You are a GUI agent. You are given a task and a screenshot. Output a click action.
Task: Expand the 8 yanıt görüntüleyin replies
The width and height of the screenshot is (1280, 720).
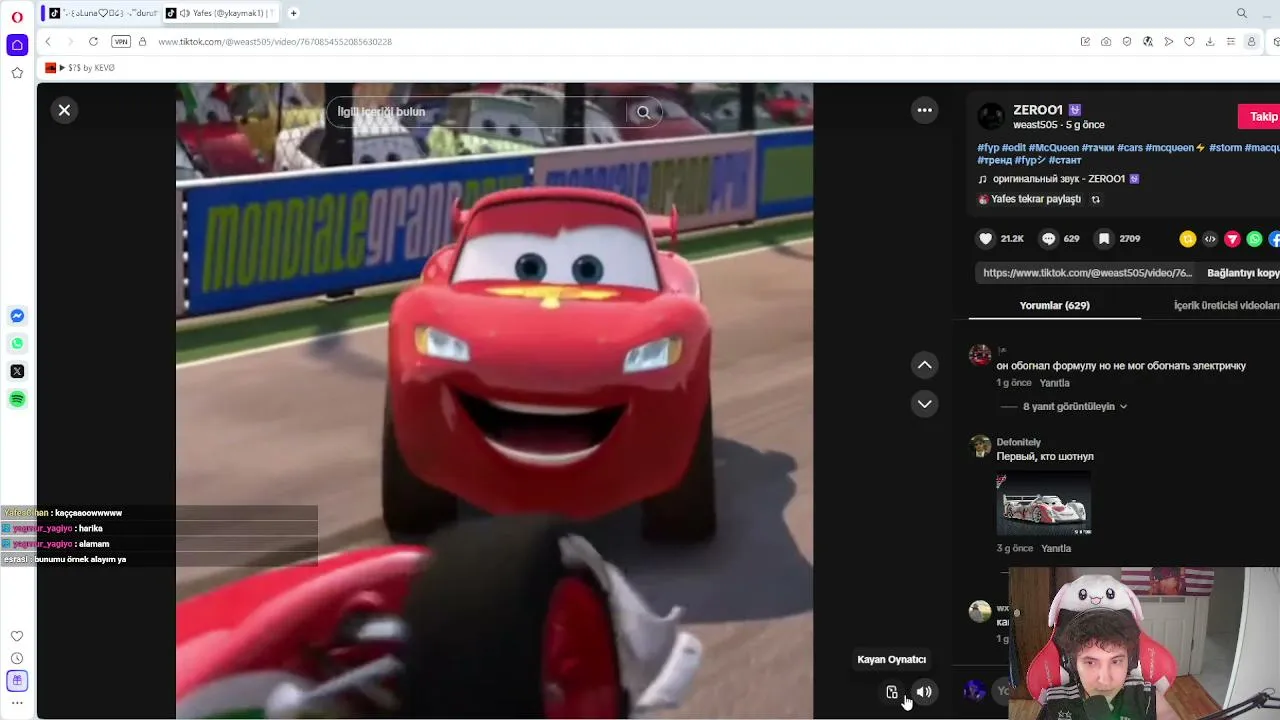(x=1074, y=407)
